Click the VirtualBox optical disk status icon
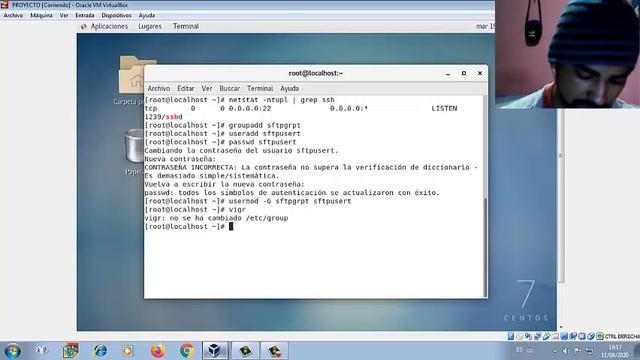The height and width of the screenshot is (360, 640). pos(519,336)
